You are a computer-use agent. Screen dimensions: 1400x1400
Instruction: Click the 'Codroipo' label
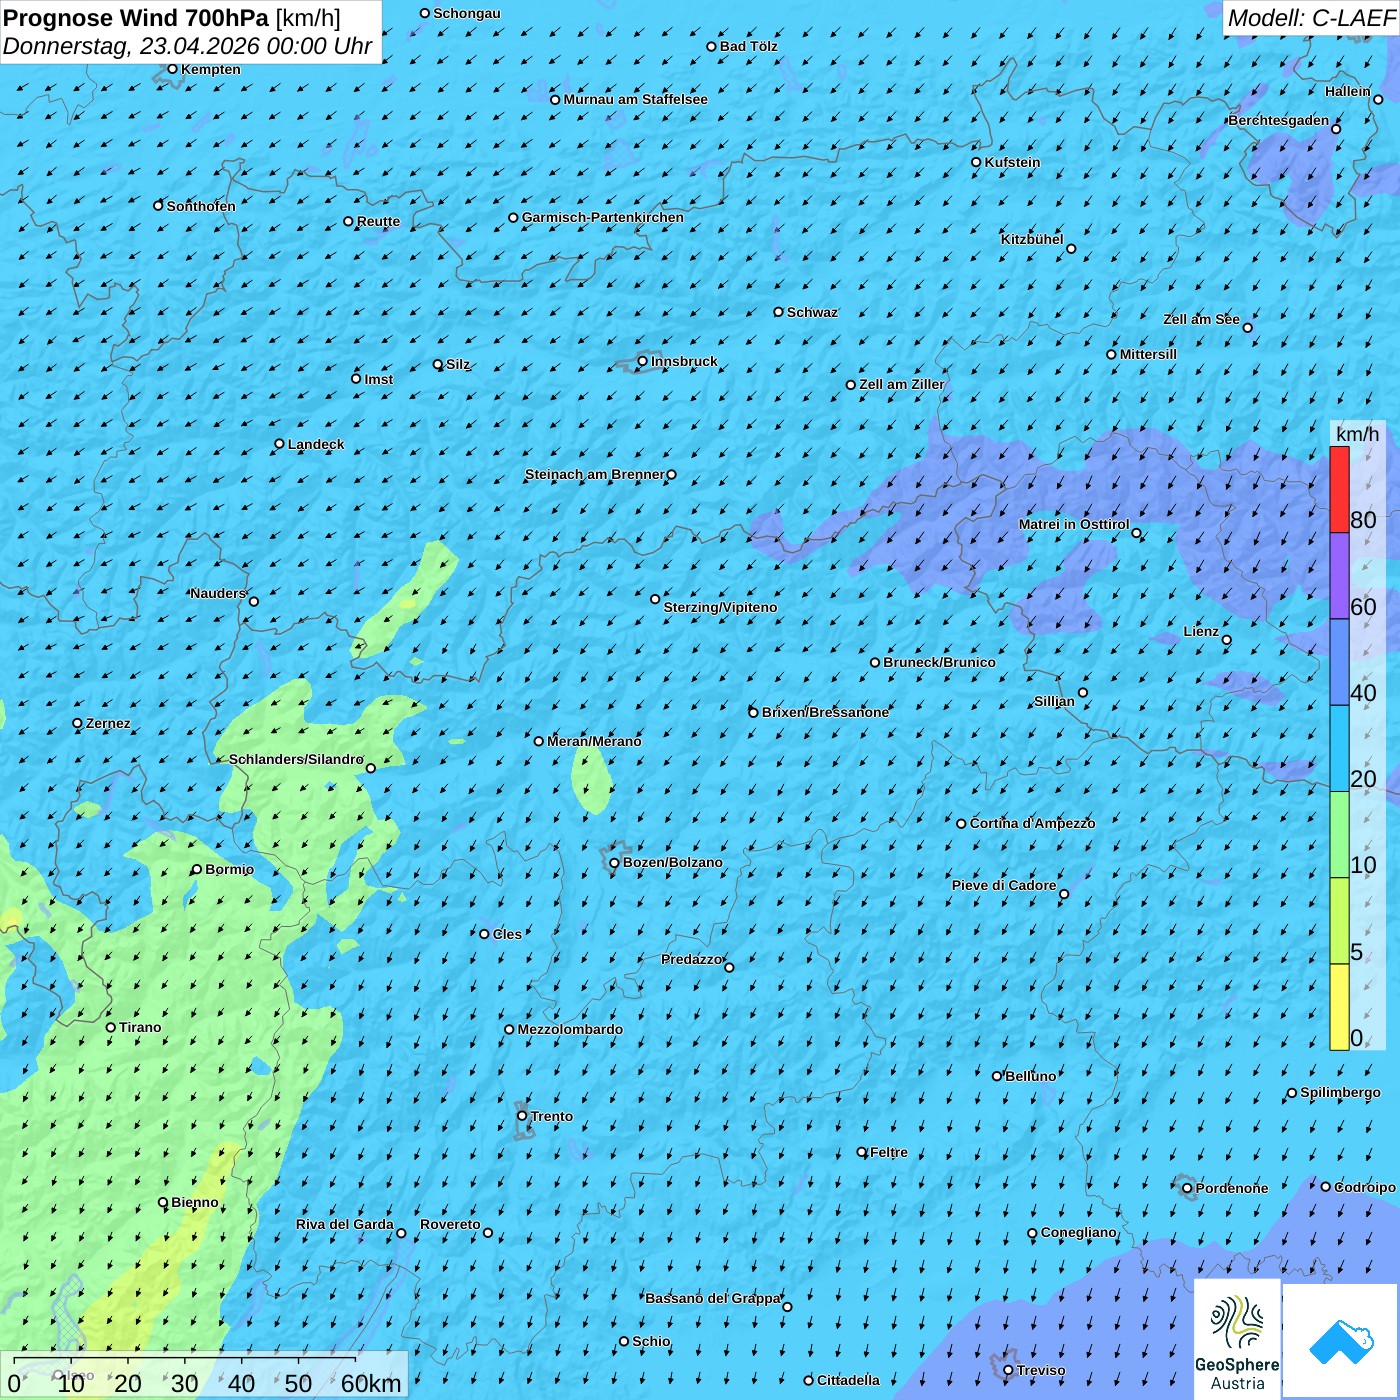tap(1365, 1187)
